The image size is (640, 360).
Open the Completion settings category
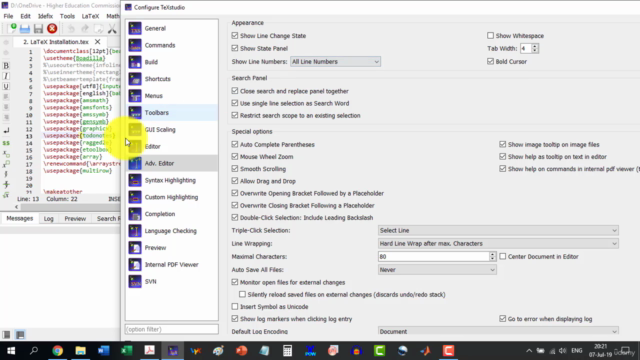tap(171, 214)
